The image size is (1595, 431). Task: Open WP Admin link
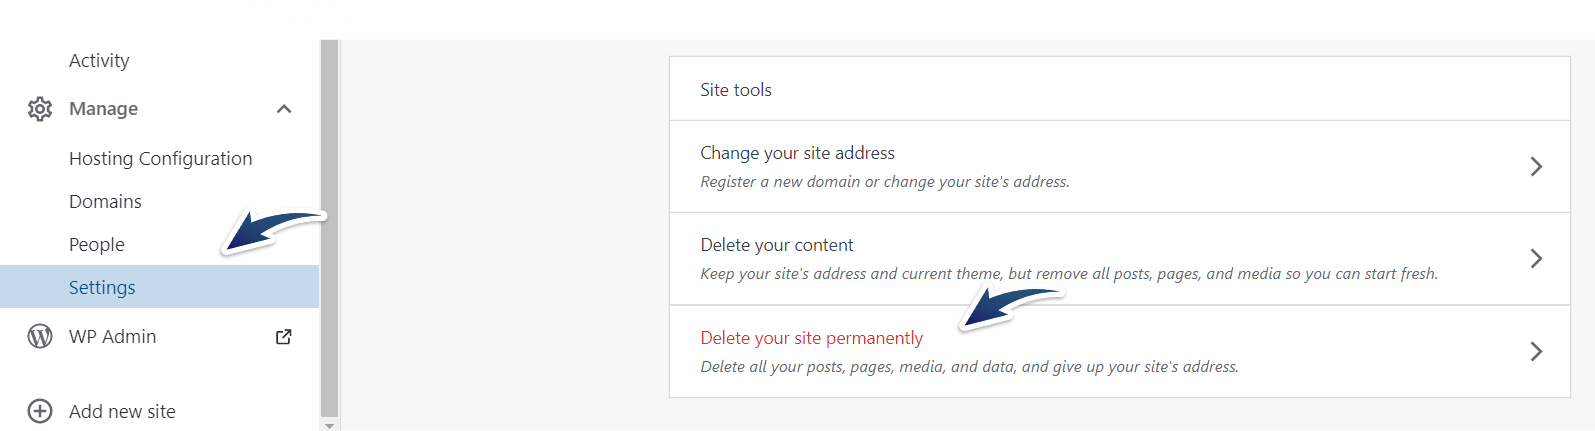tap(112, 337)
